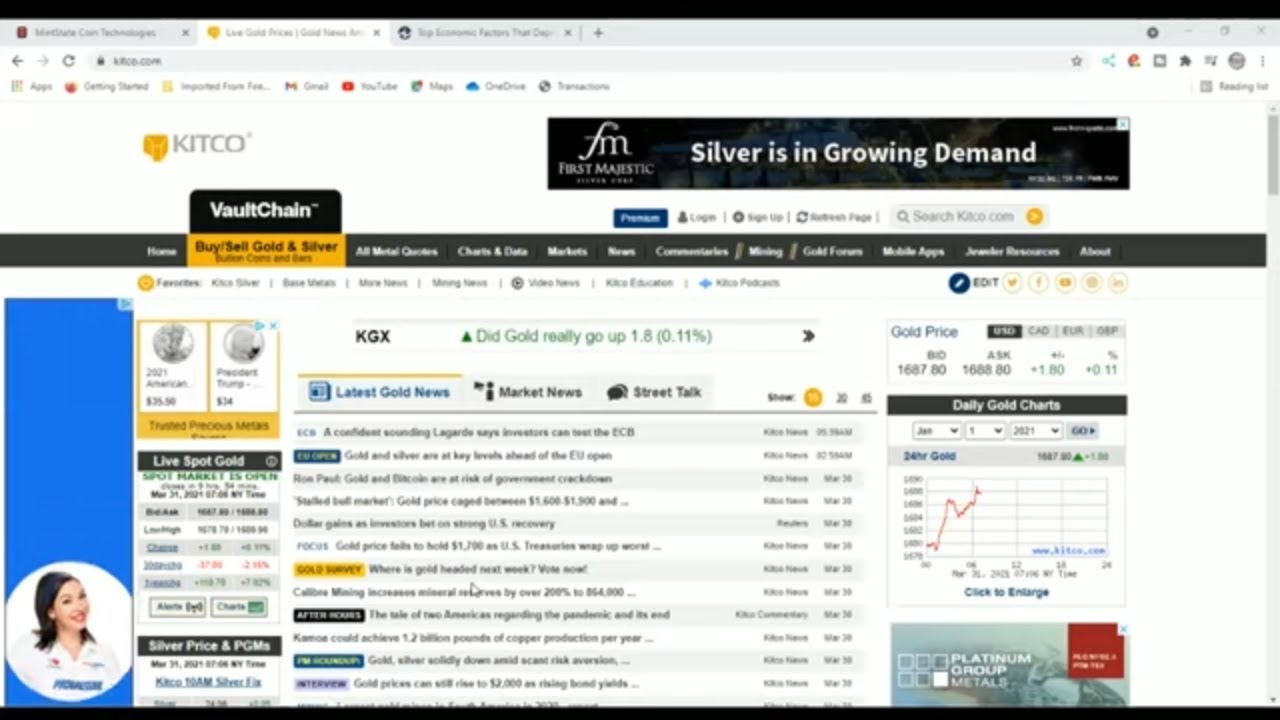Go back with the browser back arrow
This screenshot has width=1280, height=720.
[x=17, y=61]
